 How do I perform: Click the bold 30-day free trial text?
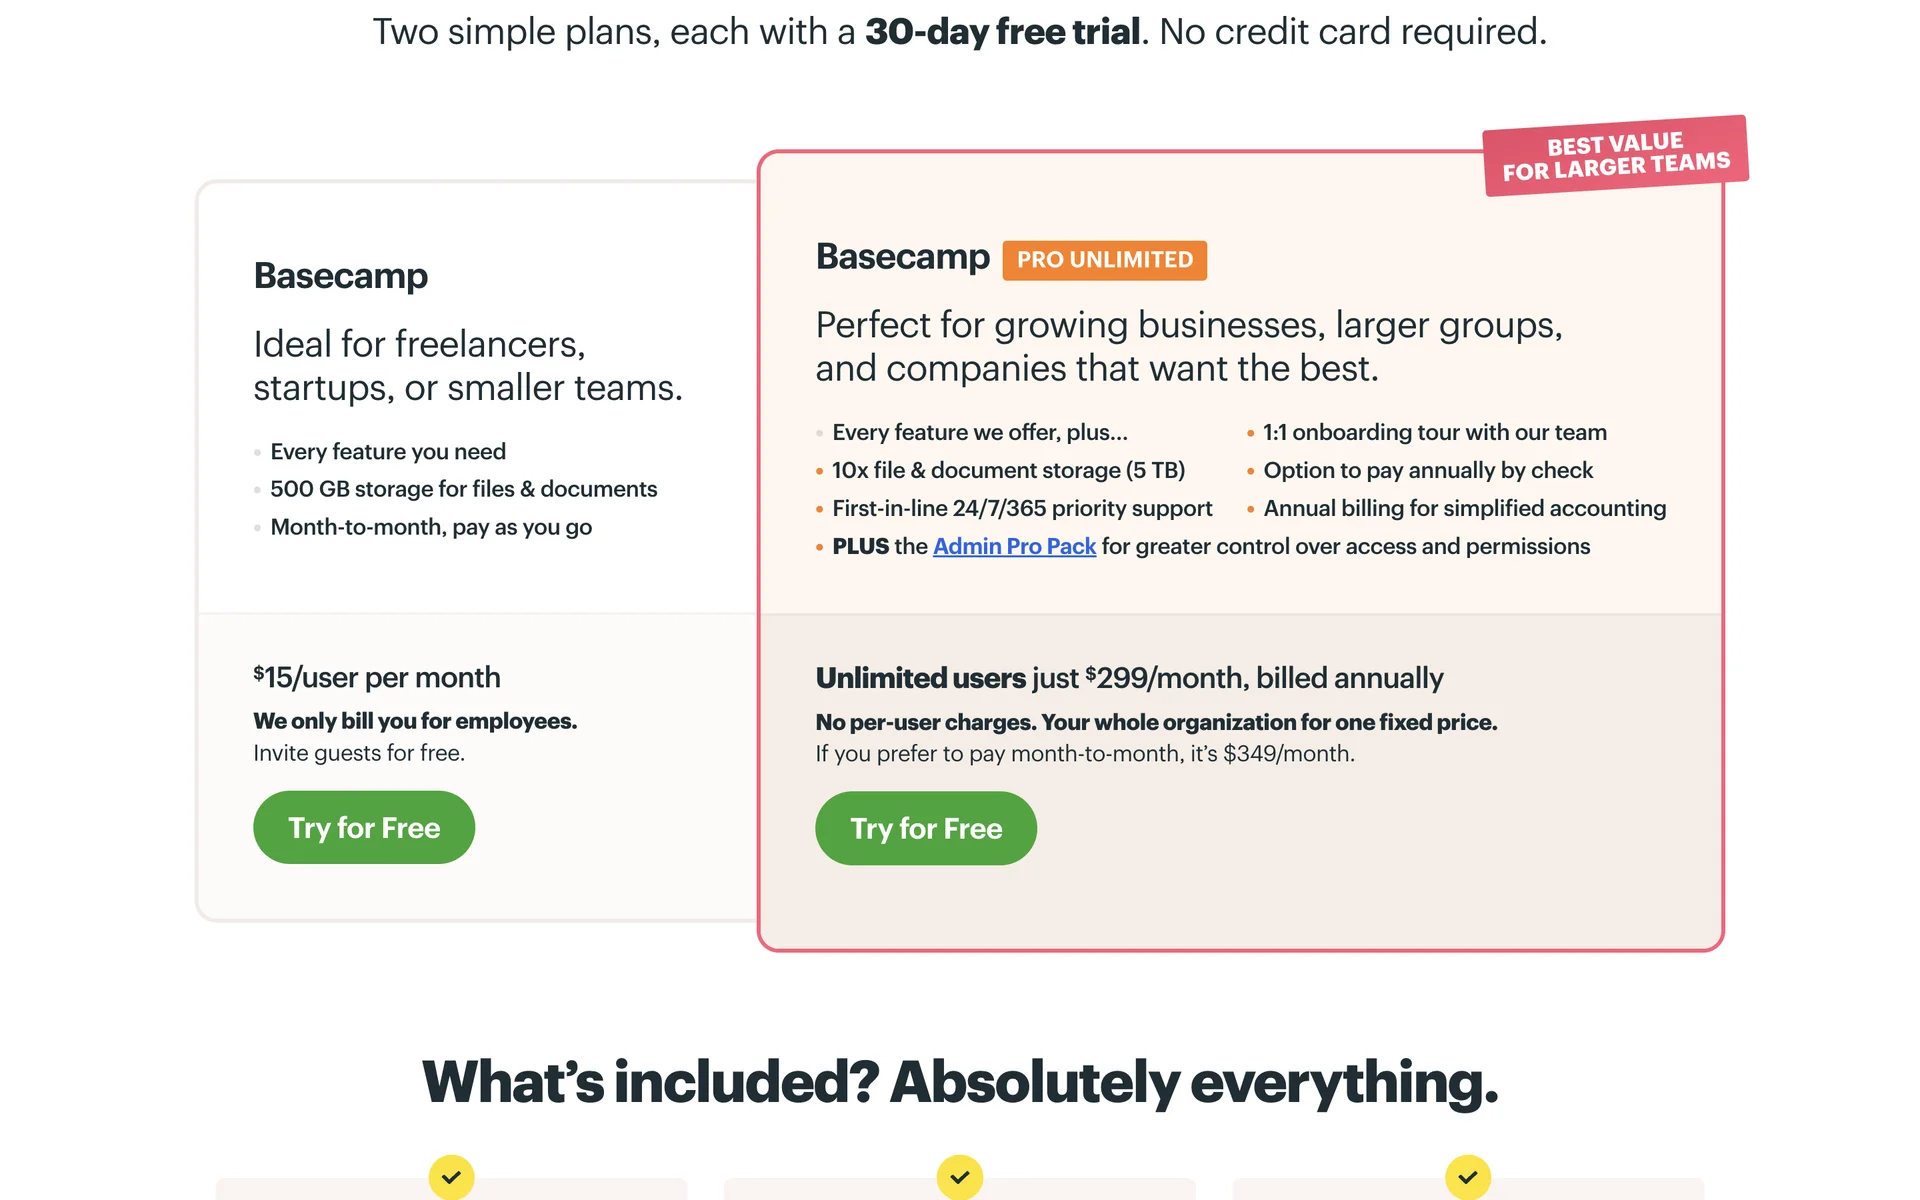pyautogui.click(x=1002, y=32)
